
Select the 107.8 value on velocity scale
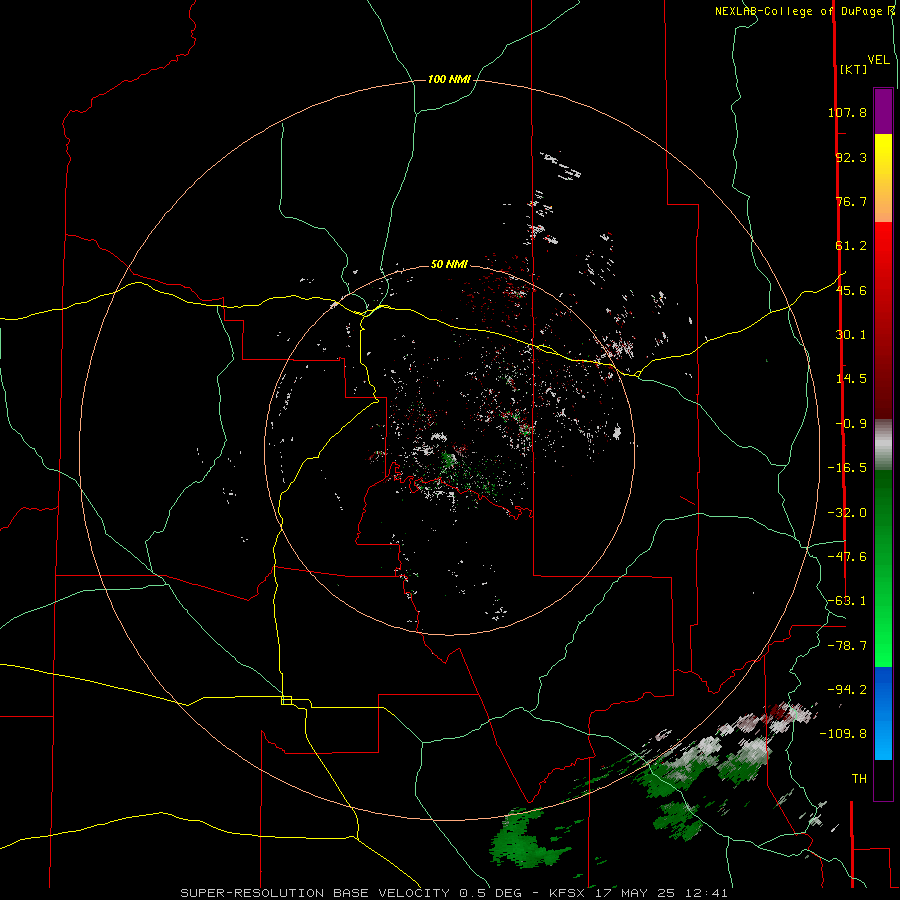pyautogui.click(x=847, y=112)
